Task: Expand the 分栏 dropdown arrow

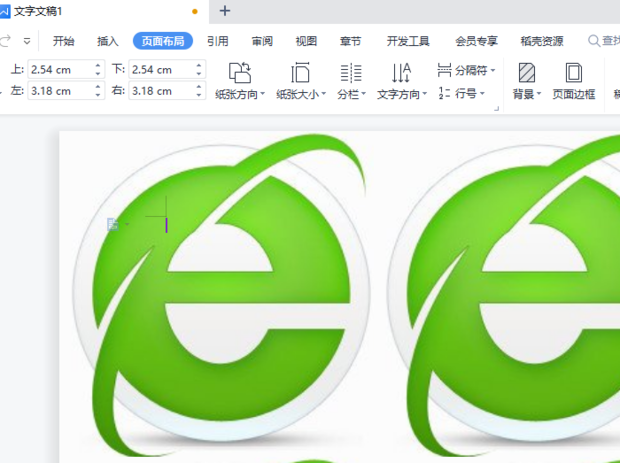Action: pos(363,94)
